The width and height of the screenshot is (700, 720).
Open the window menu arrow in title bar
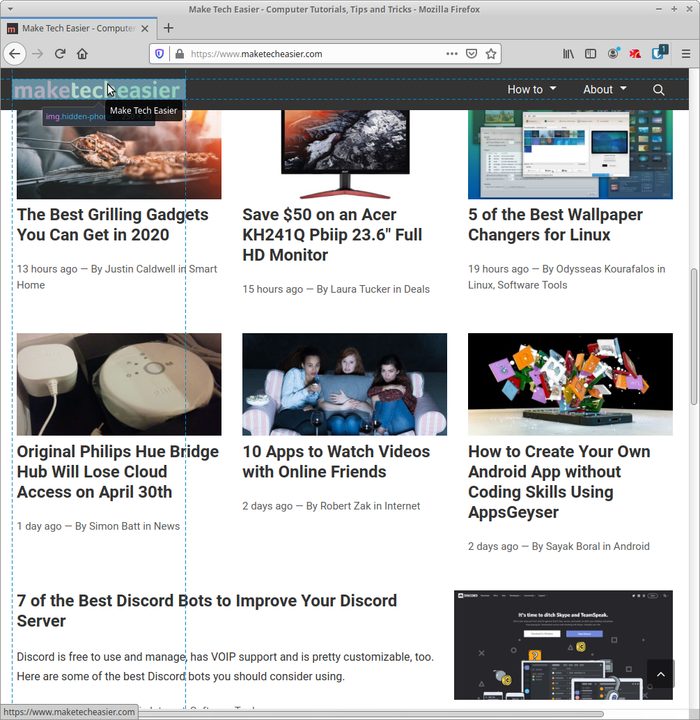click(x=10, y=9)
